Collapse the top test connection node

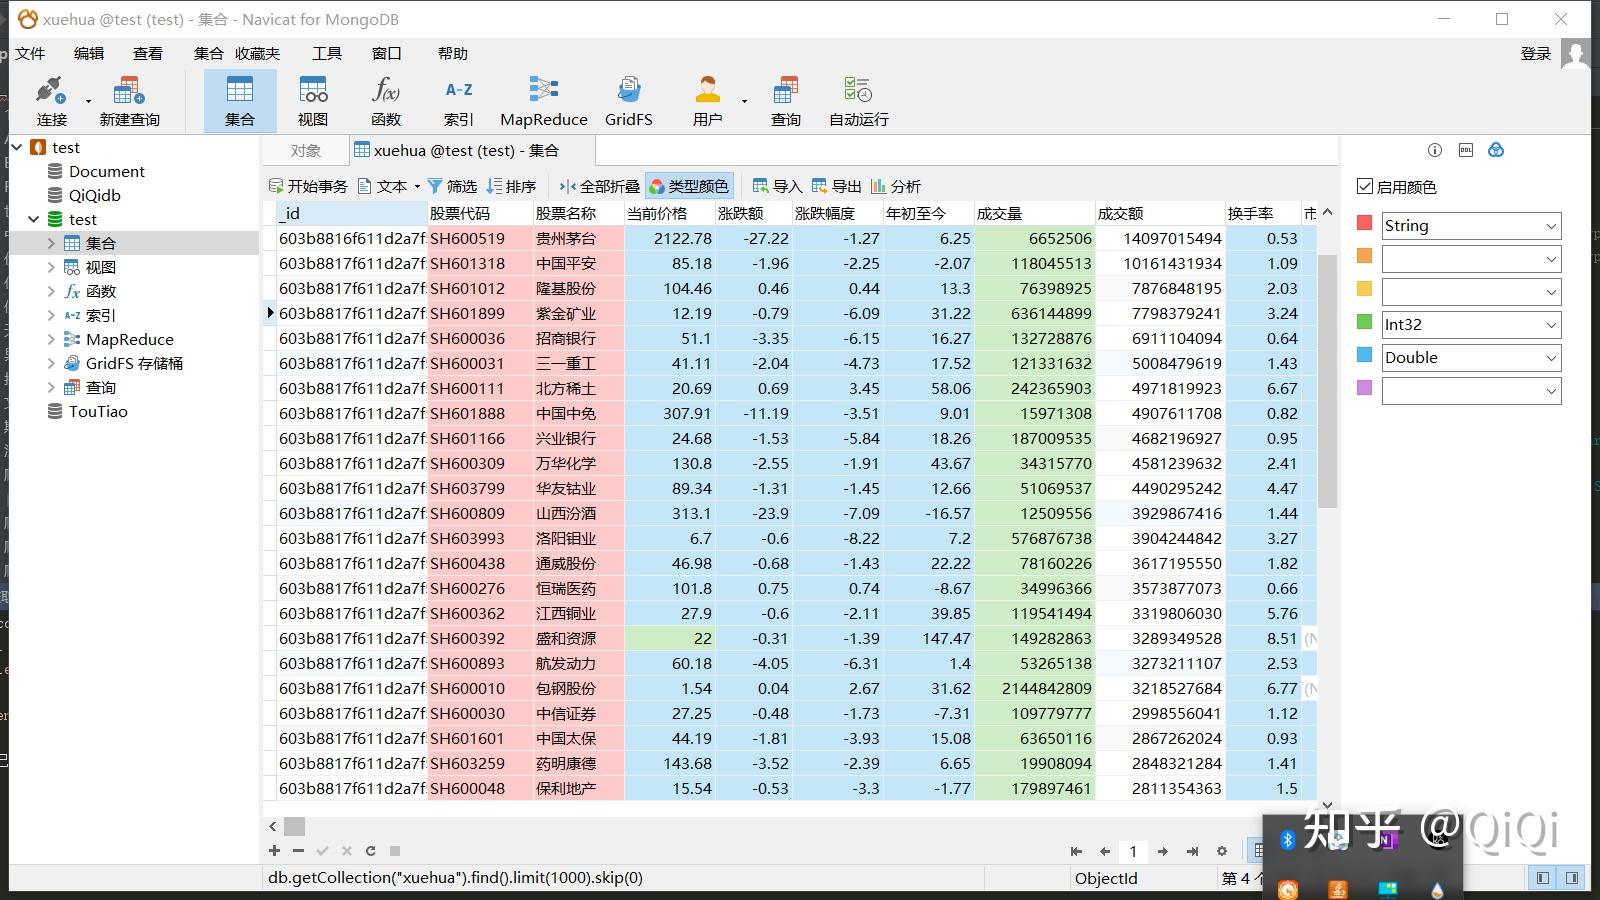[16, 147]
